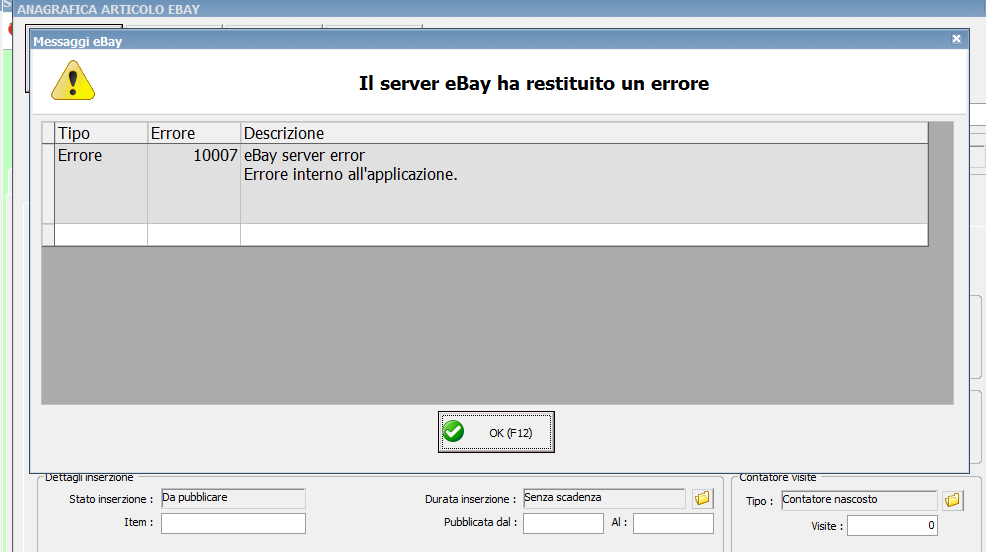Open folder icon beside Contatore nascosto
986x552 pixels.
[x=953, y=500]
